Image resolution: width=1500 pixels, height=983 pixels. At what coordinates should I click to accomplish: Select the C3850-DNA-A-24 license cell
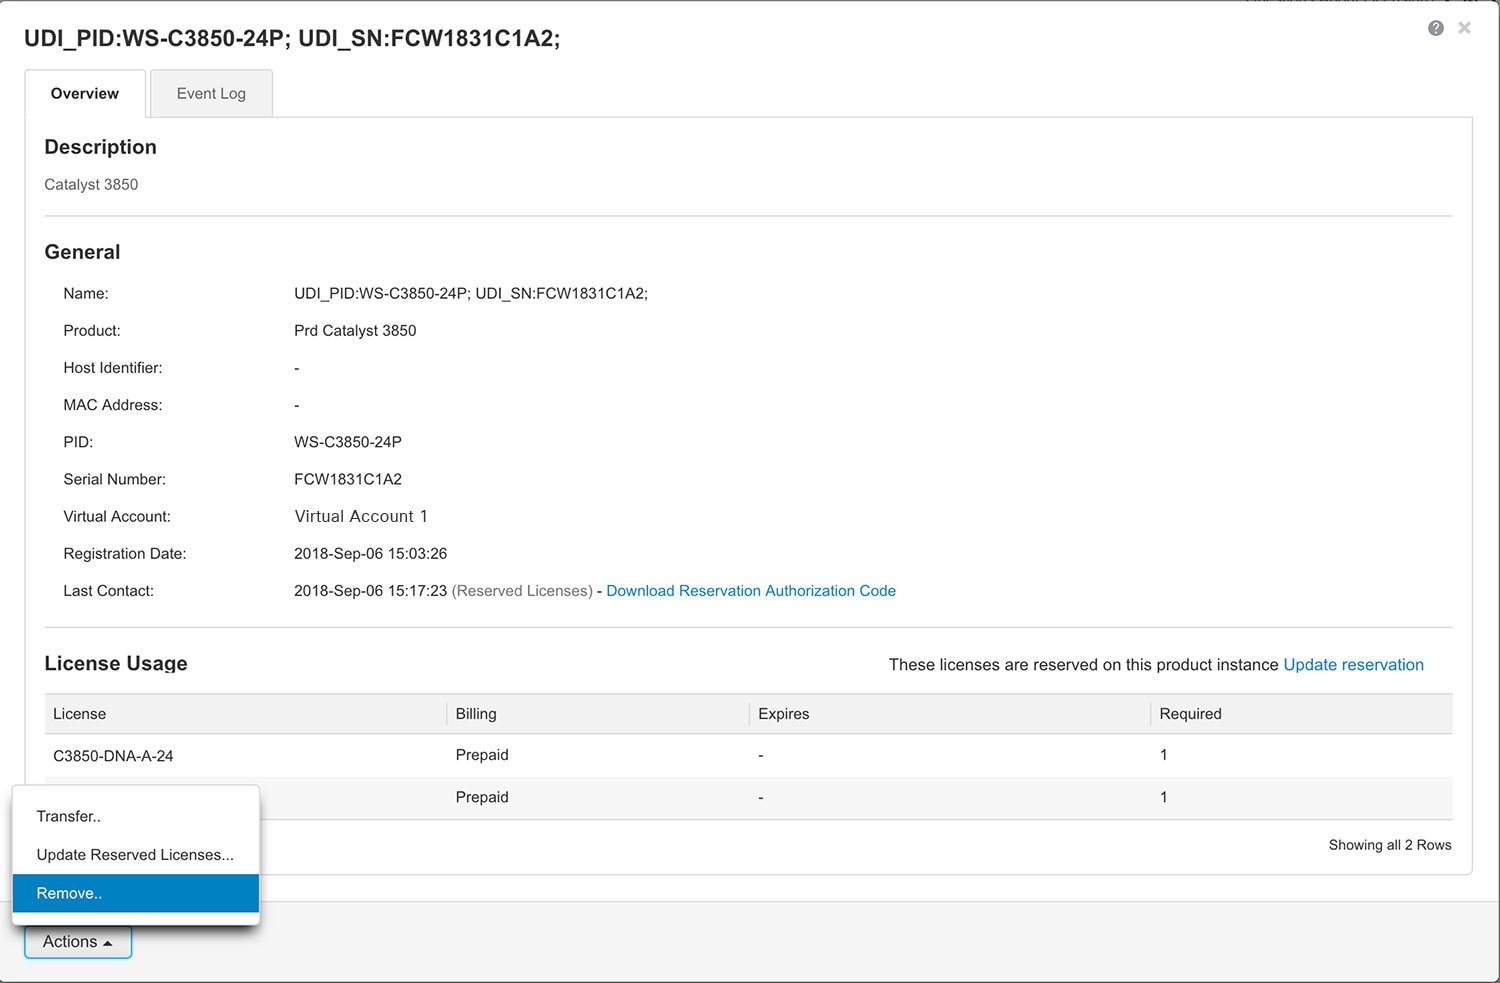pos(113,756)
